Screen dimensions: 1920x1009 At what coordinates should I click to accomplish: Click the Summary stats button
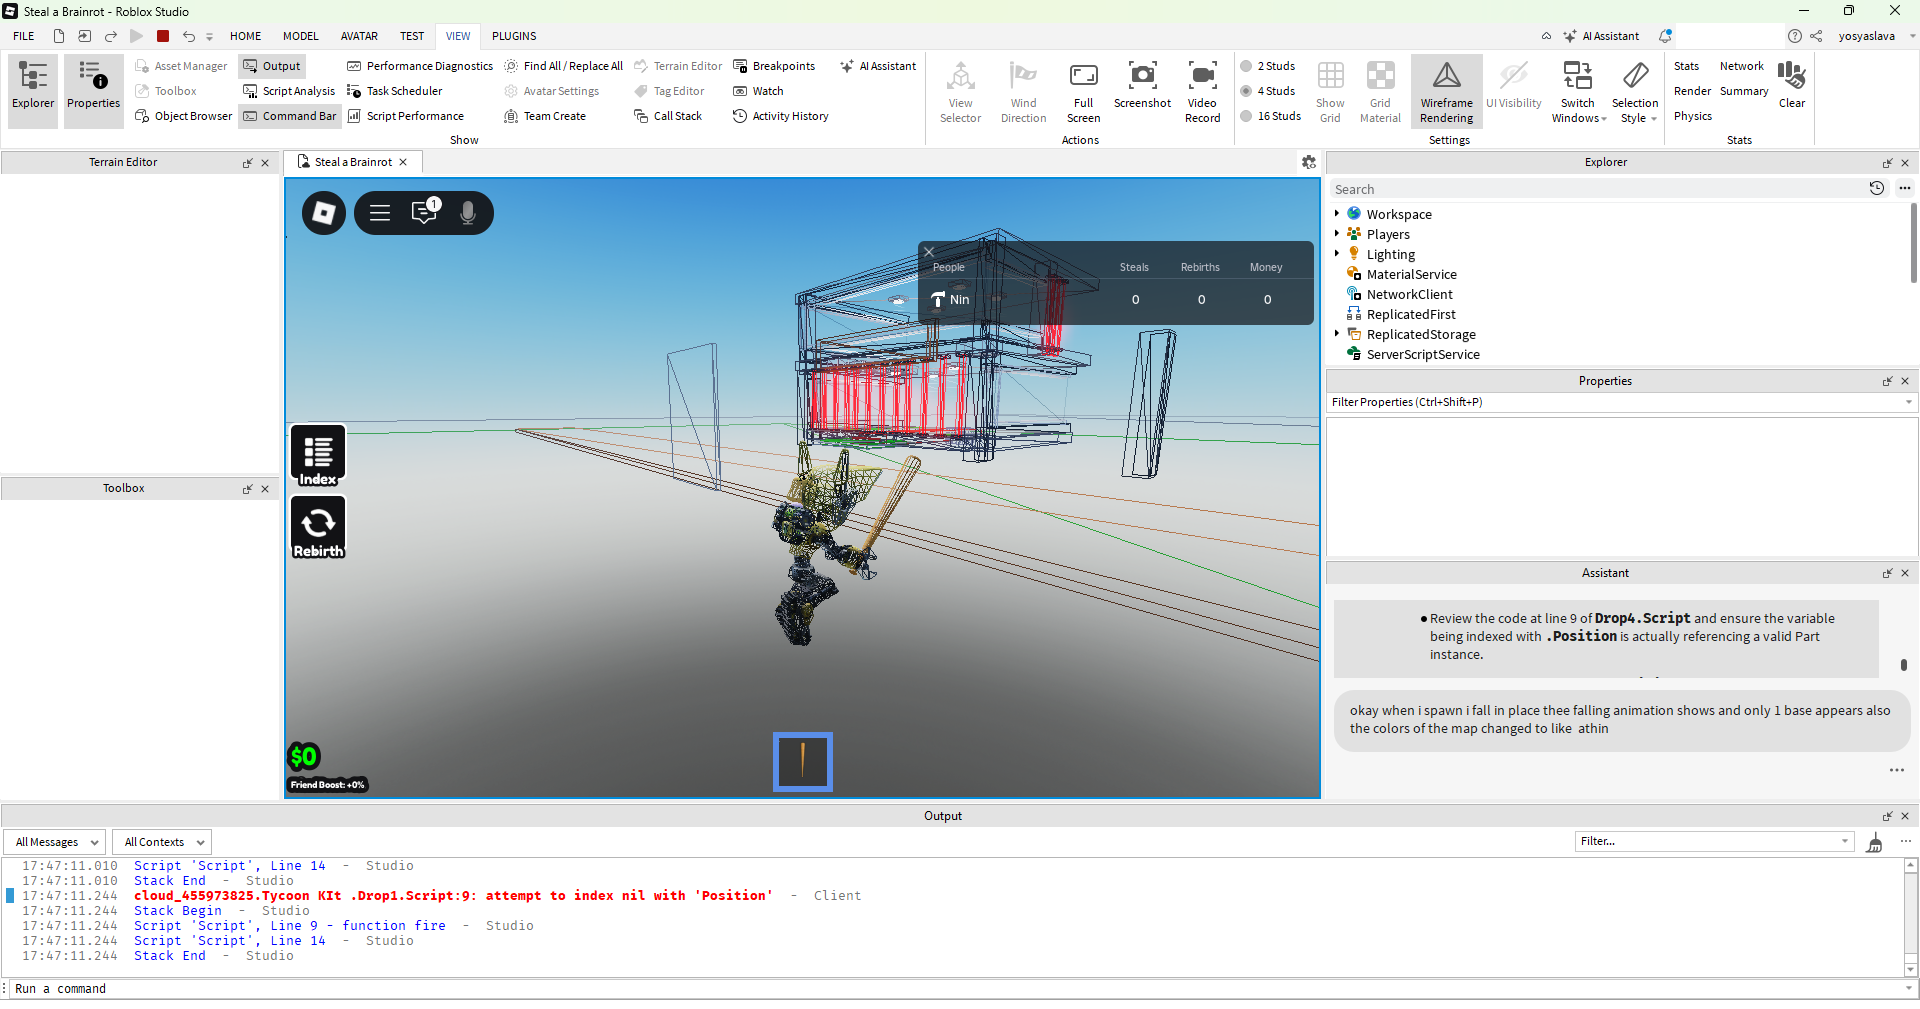pyautogui.click(x=1744, y=91)
